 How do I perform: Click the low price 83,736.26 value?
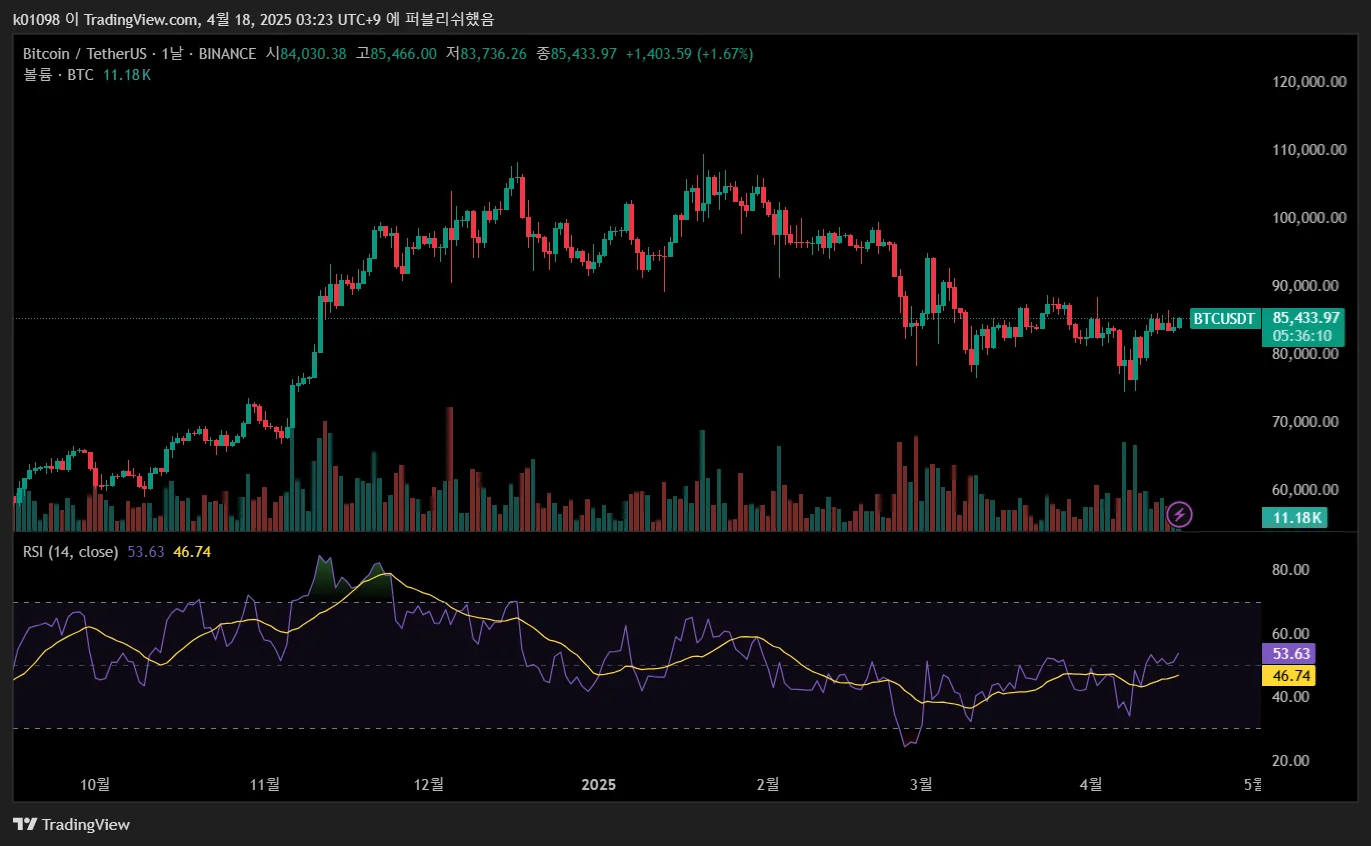pos(493,54)
